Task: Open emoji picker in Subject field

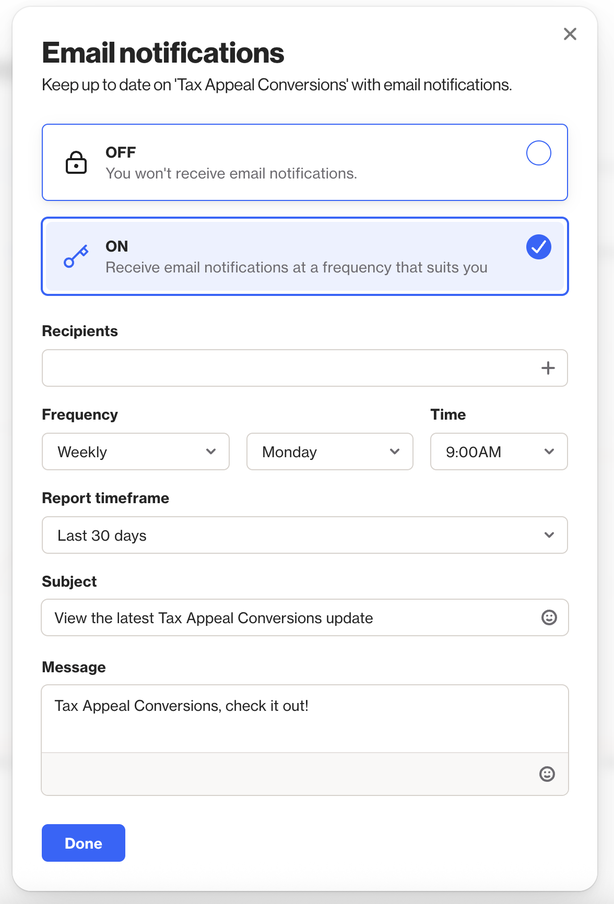Action: coord(548,618)
